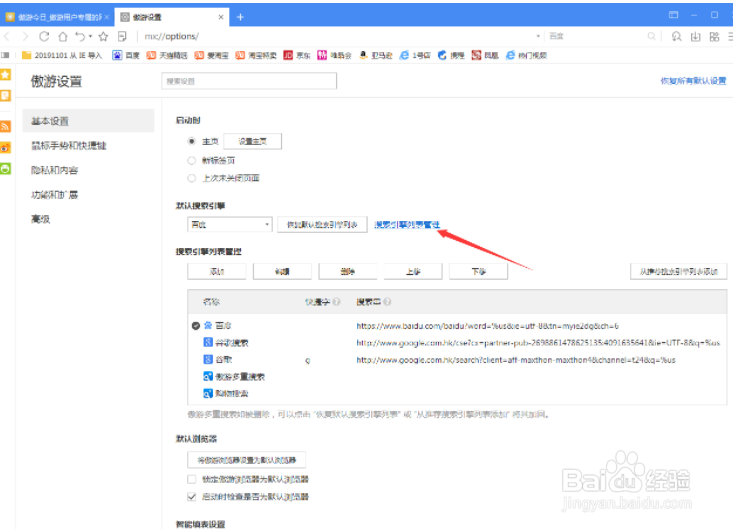Go back with the left arrow icon
Image resolution: width=733 pixels, height=529 pixels.
[7, 36]
